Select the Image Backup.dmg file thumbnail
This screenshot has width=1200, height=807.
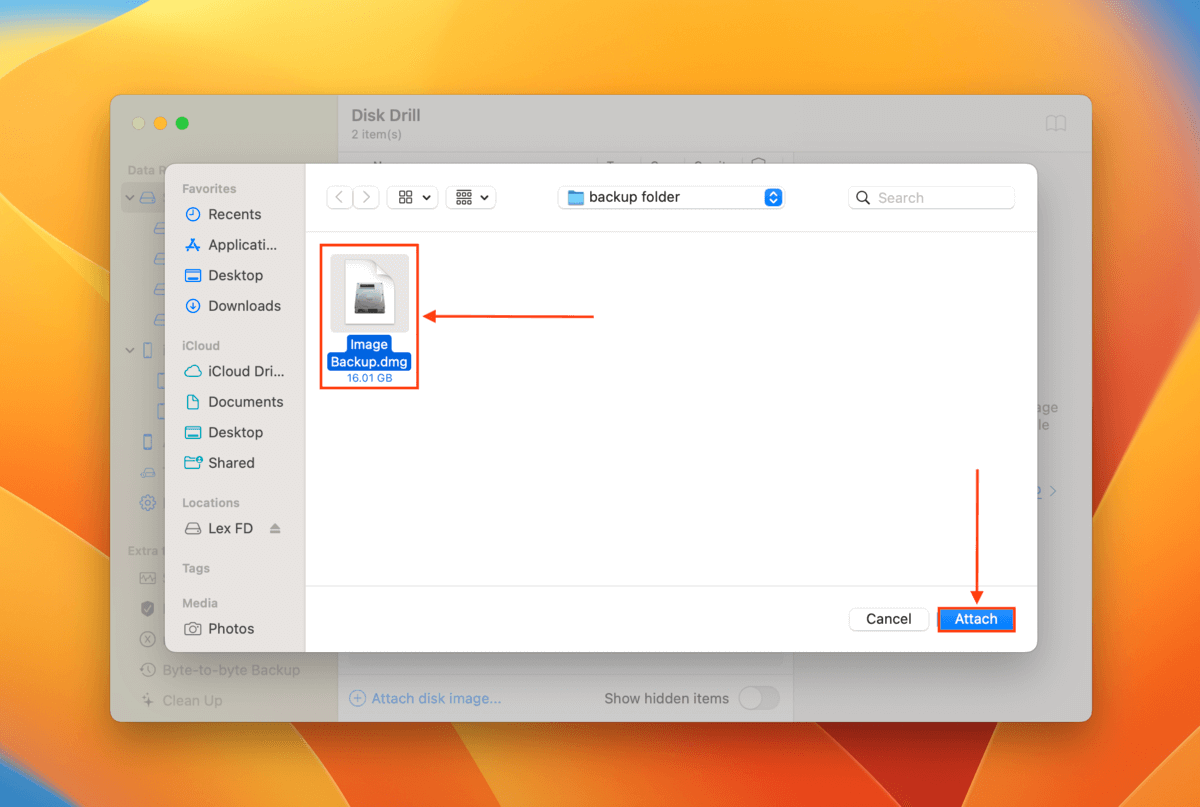[x=370, y=293]
